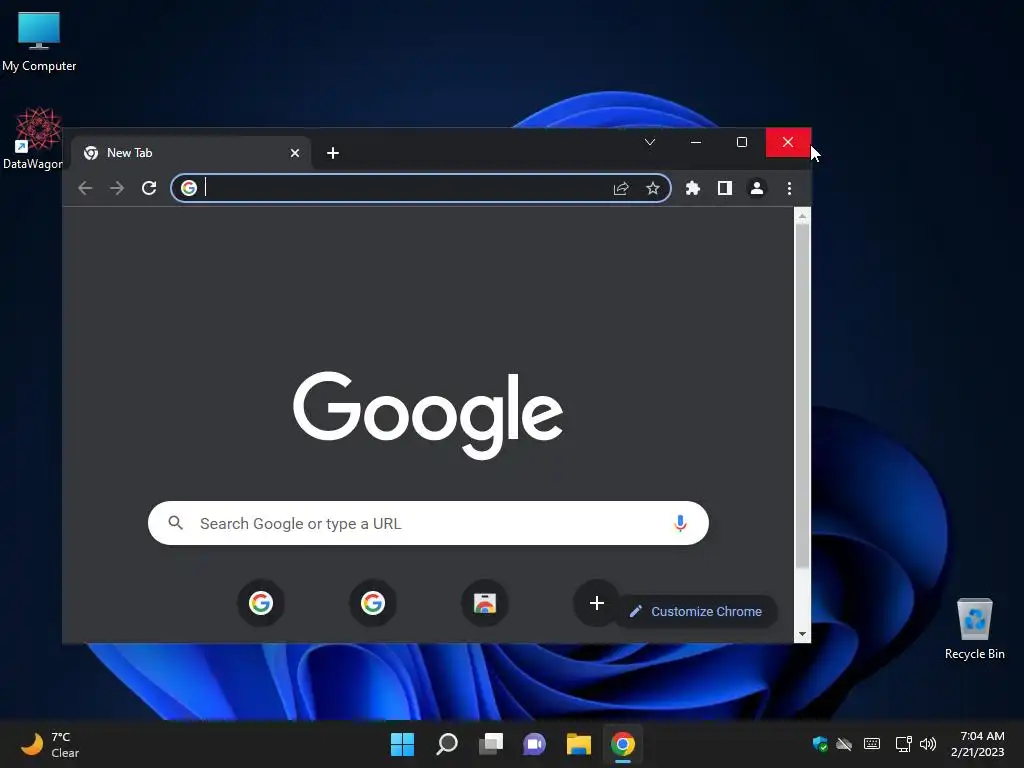Image resolution: width=1024 pixels, height=768 pixels.
Task: Maximize the Chrome window
Action: click(x=742, y=142)
